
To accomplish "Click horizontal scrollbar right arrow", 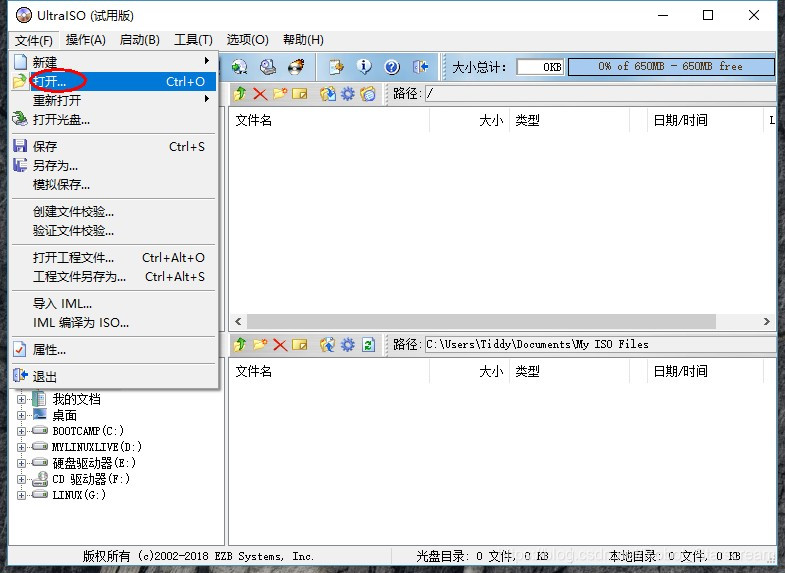I will tap(766, 321).
